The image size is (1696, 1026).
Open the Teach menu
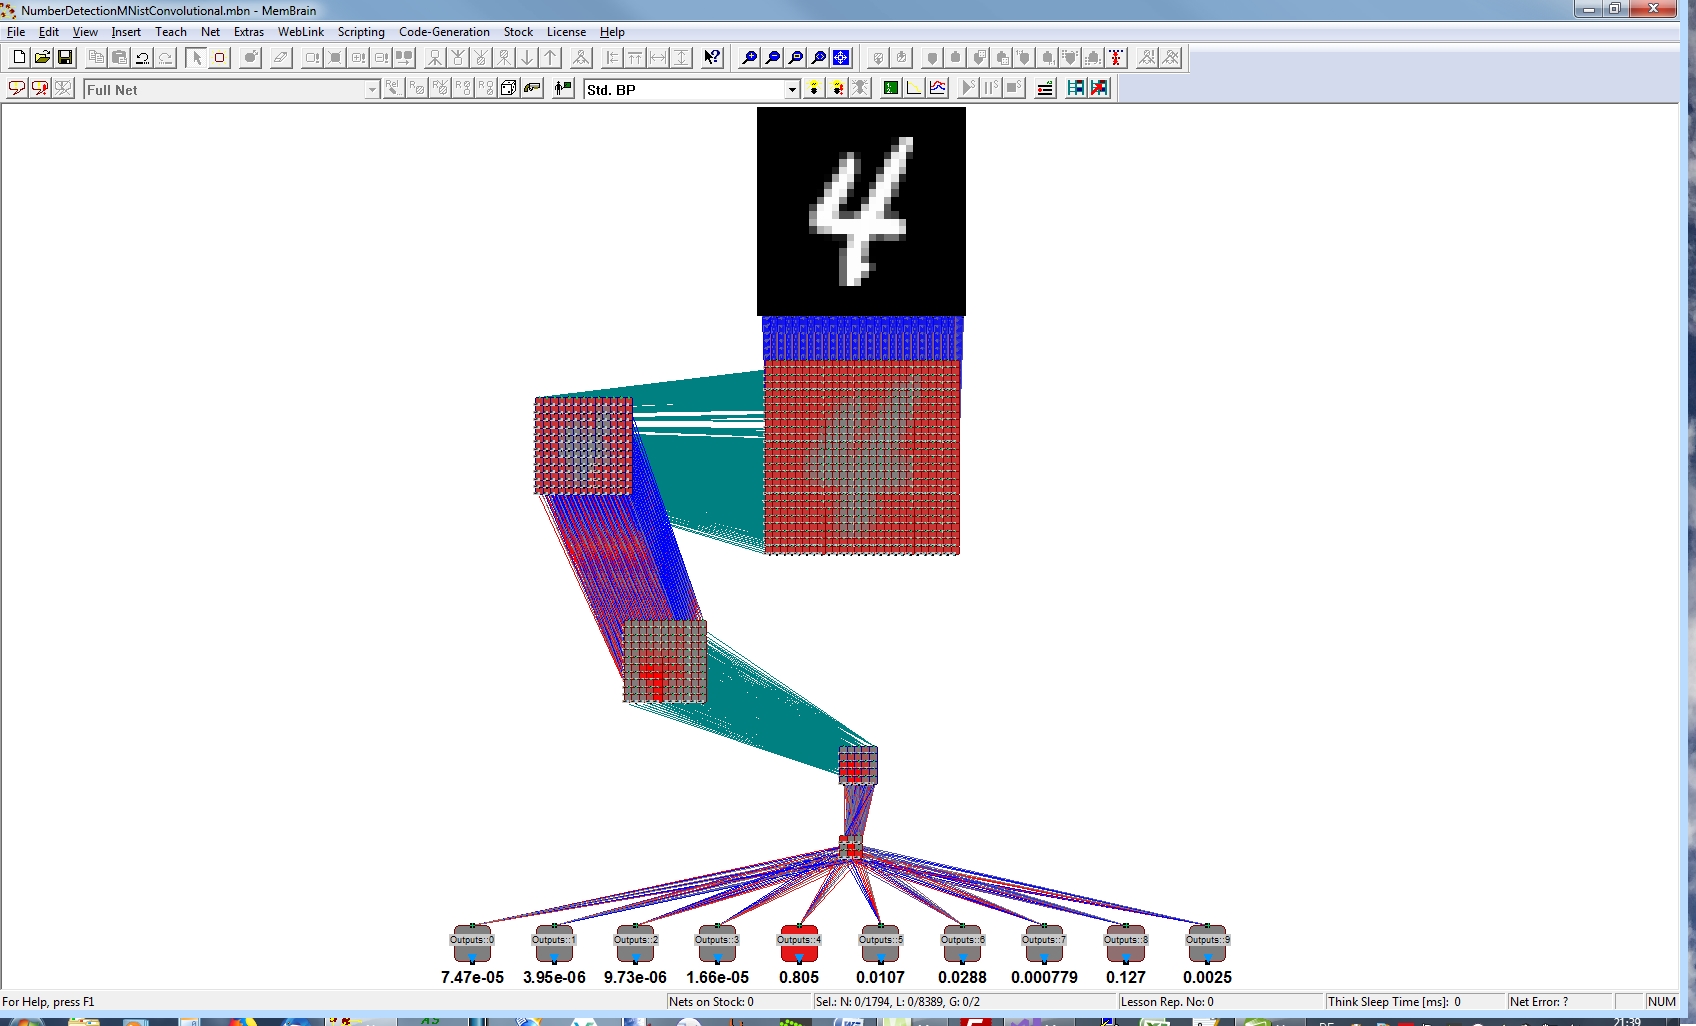pyautogui.click(x=171, y=32)
